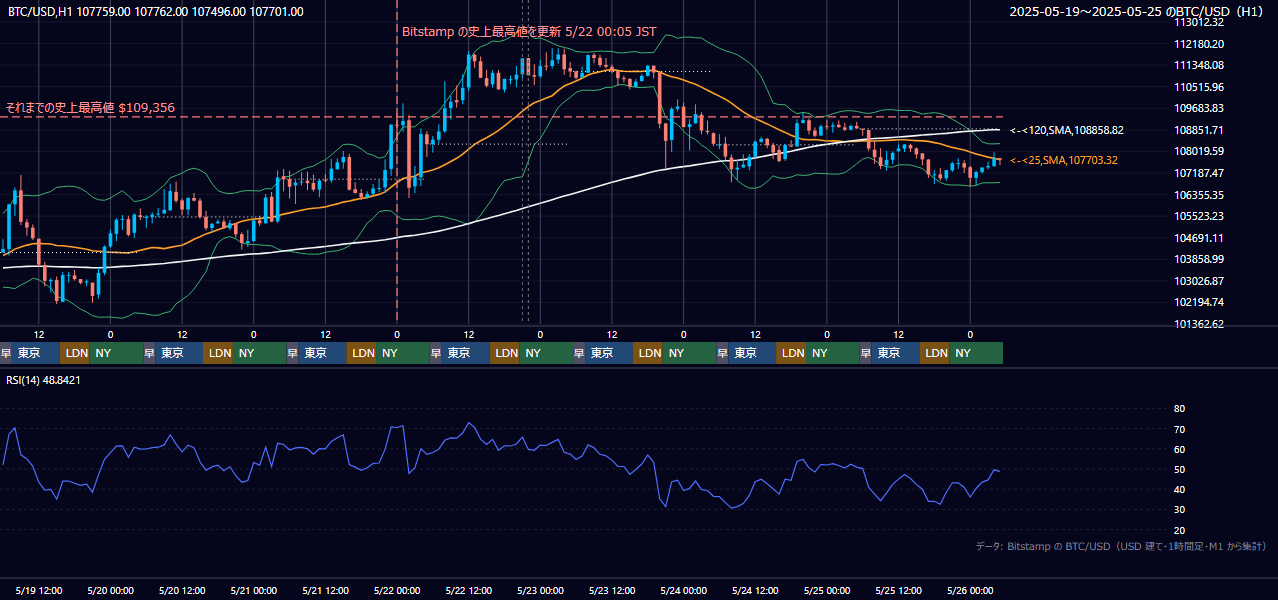This screenshot has height=600, width=1278.
Task: Click the 5/19 12:00 time axis label
Action: click(x=39, y=591)
